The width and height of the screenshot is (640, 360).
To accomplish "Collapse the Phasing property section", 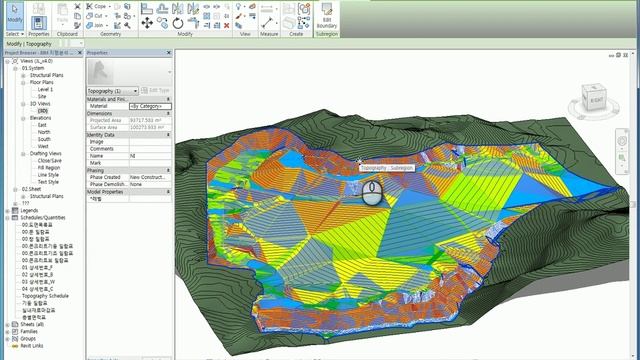I will tap(168, 170).
